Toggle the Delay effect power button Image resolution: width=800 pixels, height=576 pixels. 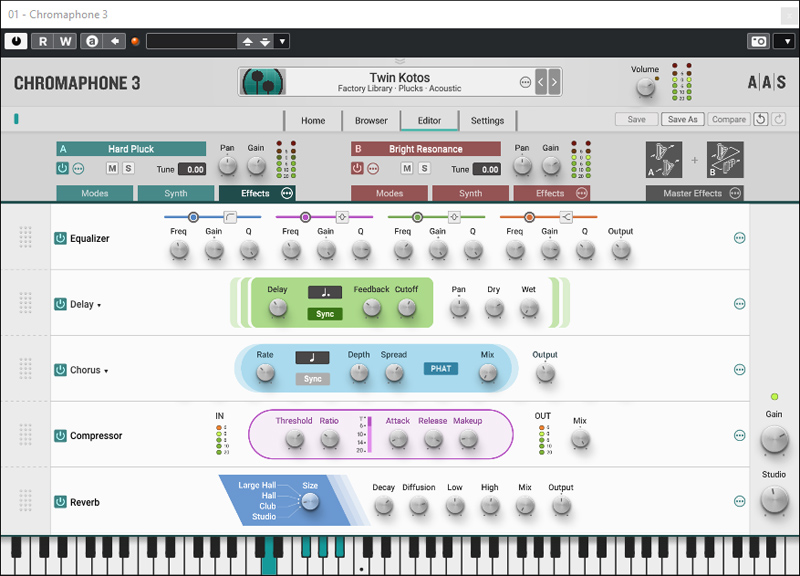coord(60,304)
